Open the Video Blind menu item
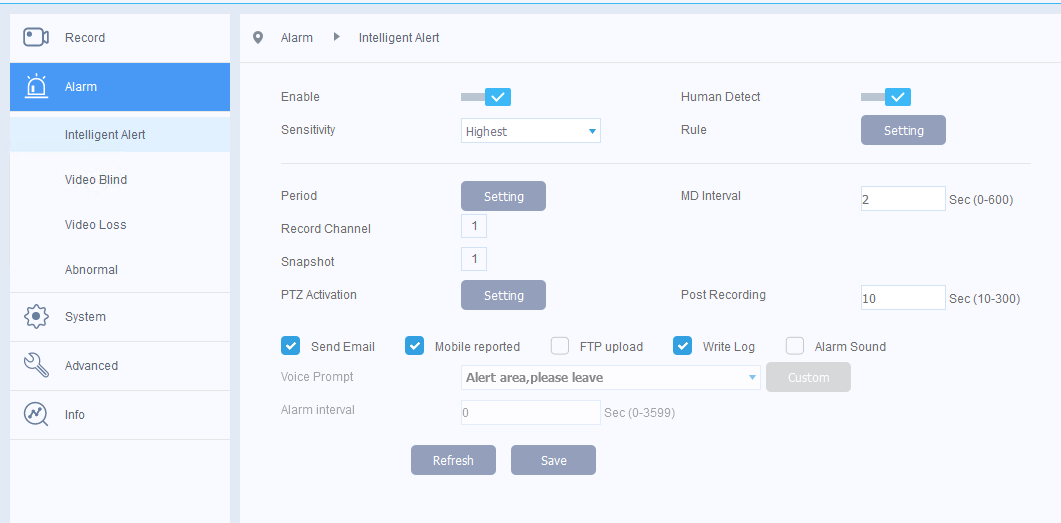This screenshot has height=523, width=1061. tap(96, 180)
